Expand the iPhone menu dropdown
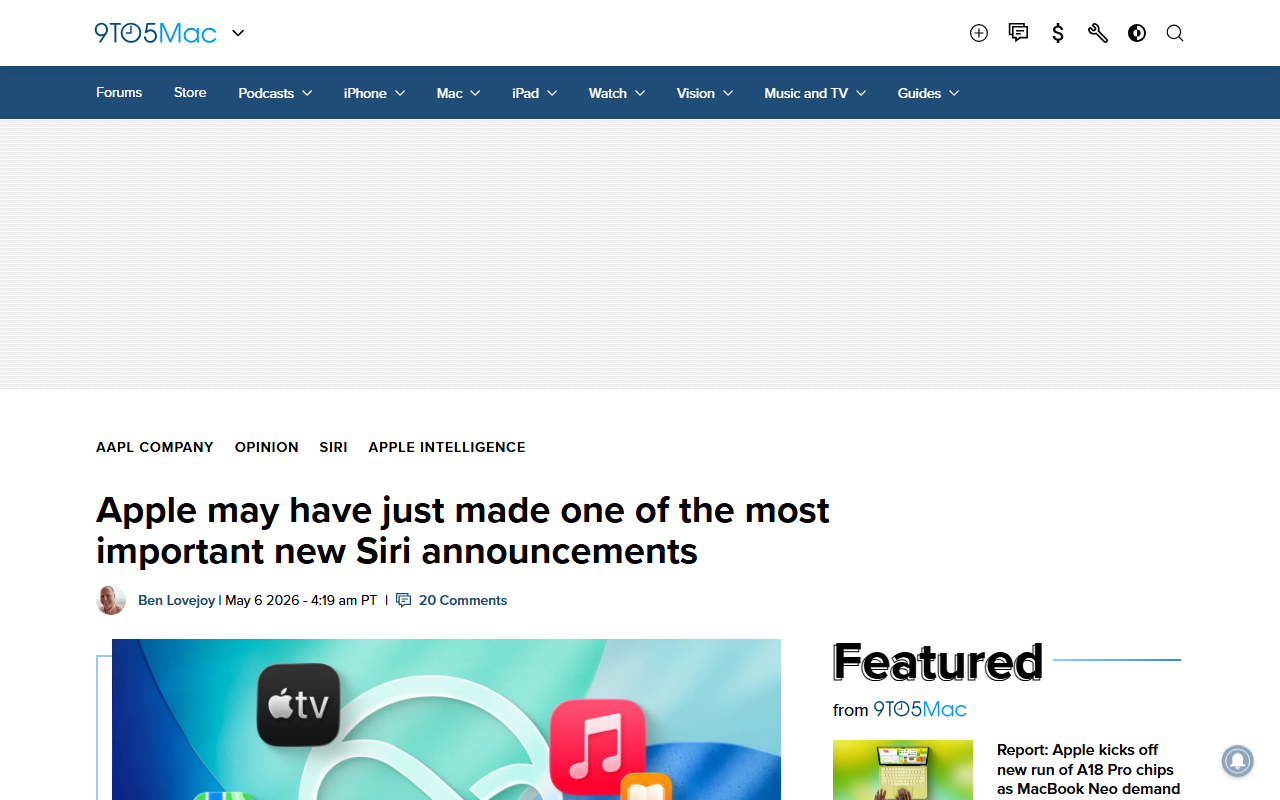The image size is (1280, 800). [374, 93]
